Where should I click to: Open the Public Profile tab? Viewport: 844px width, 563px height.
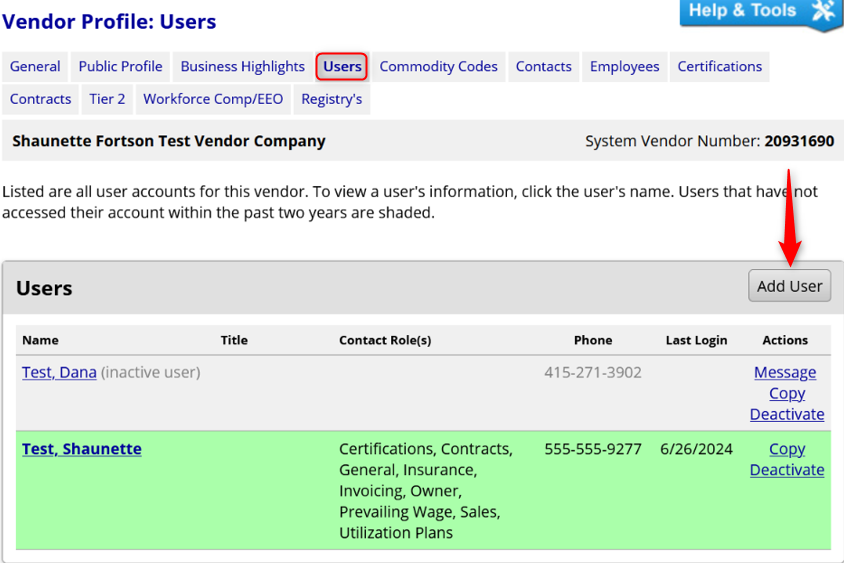tap(120, 67)
